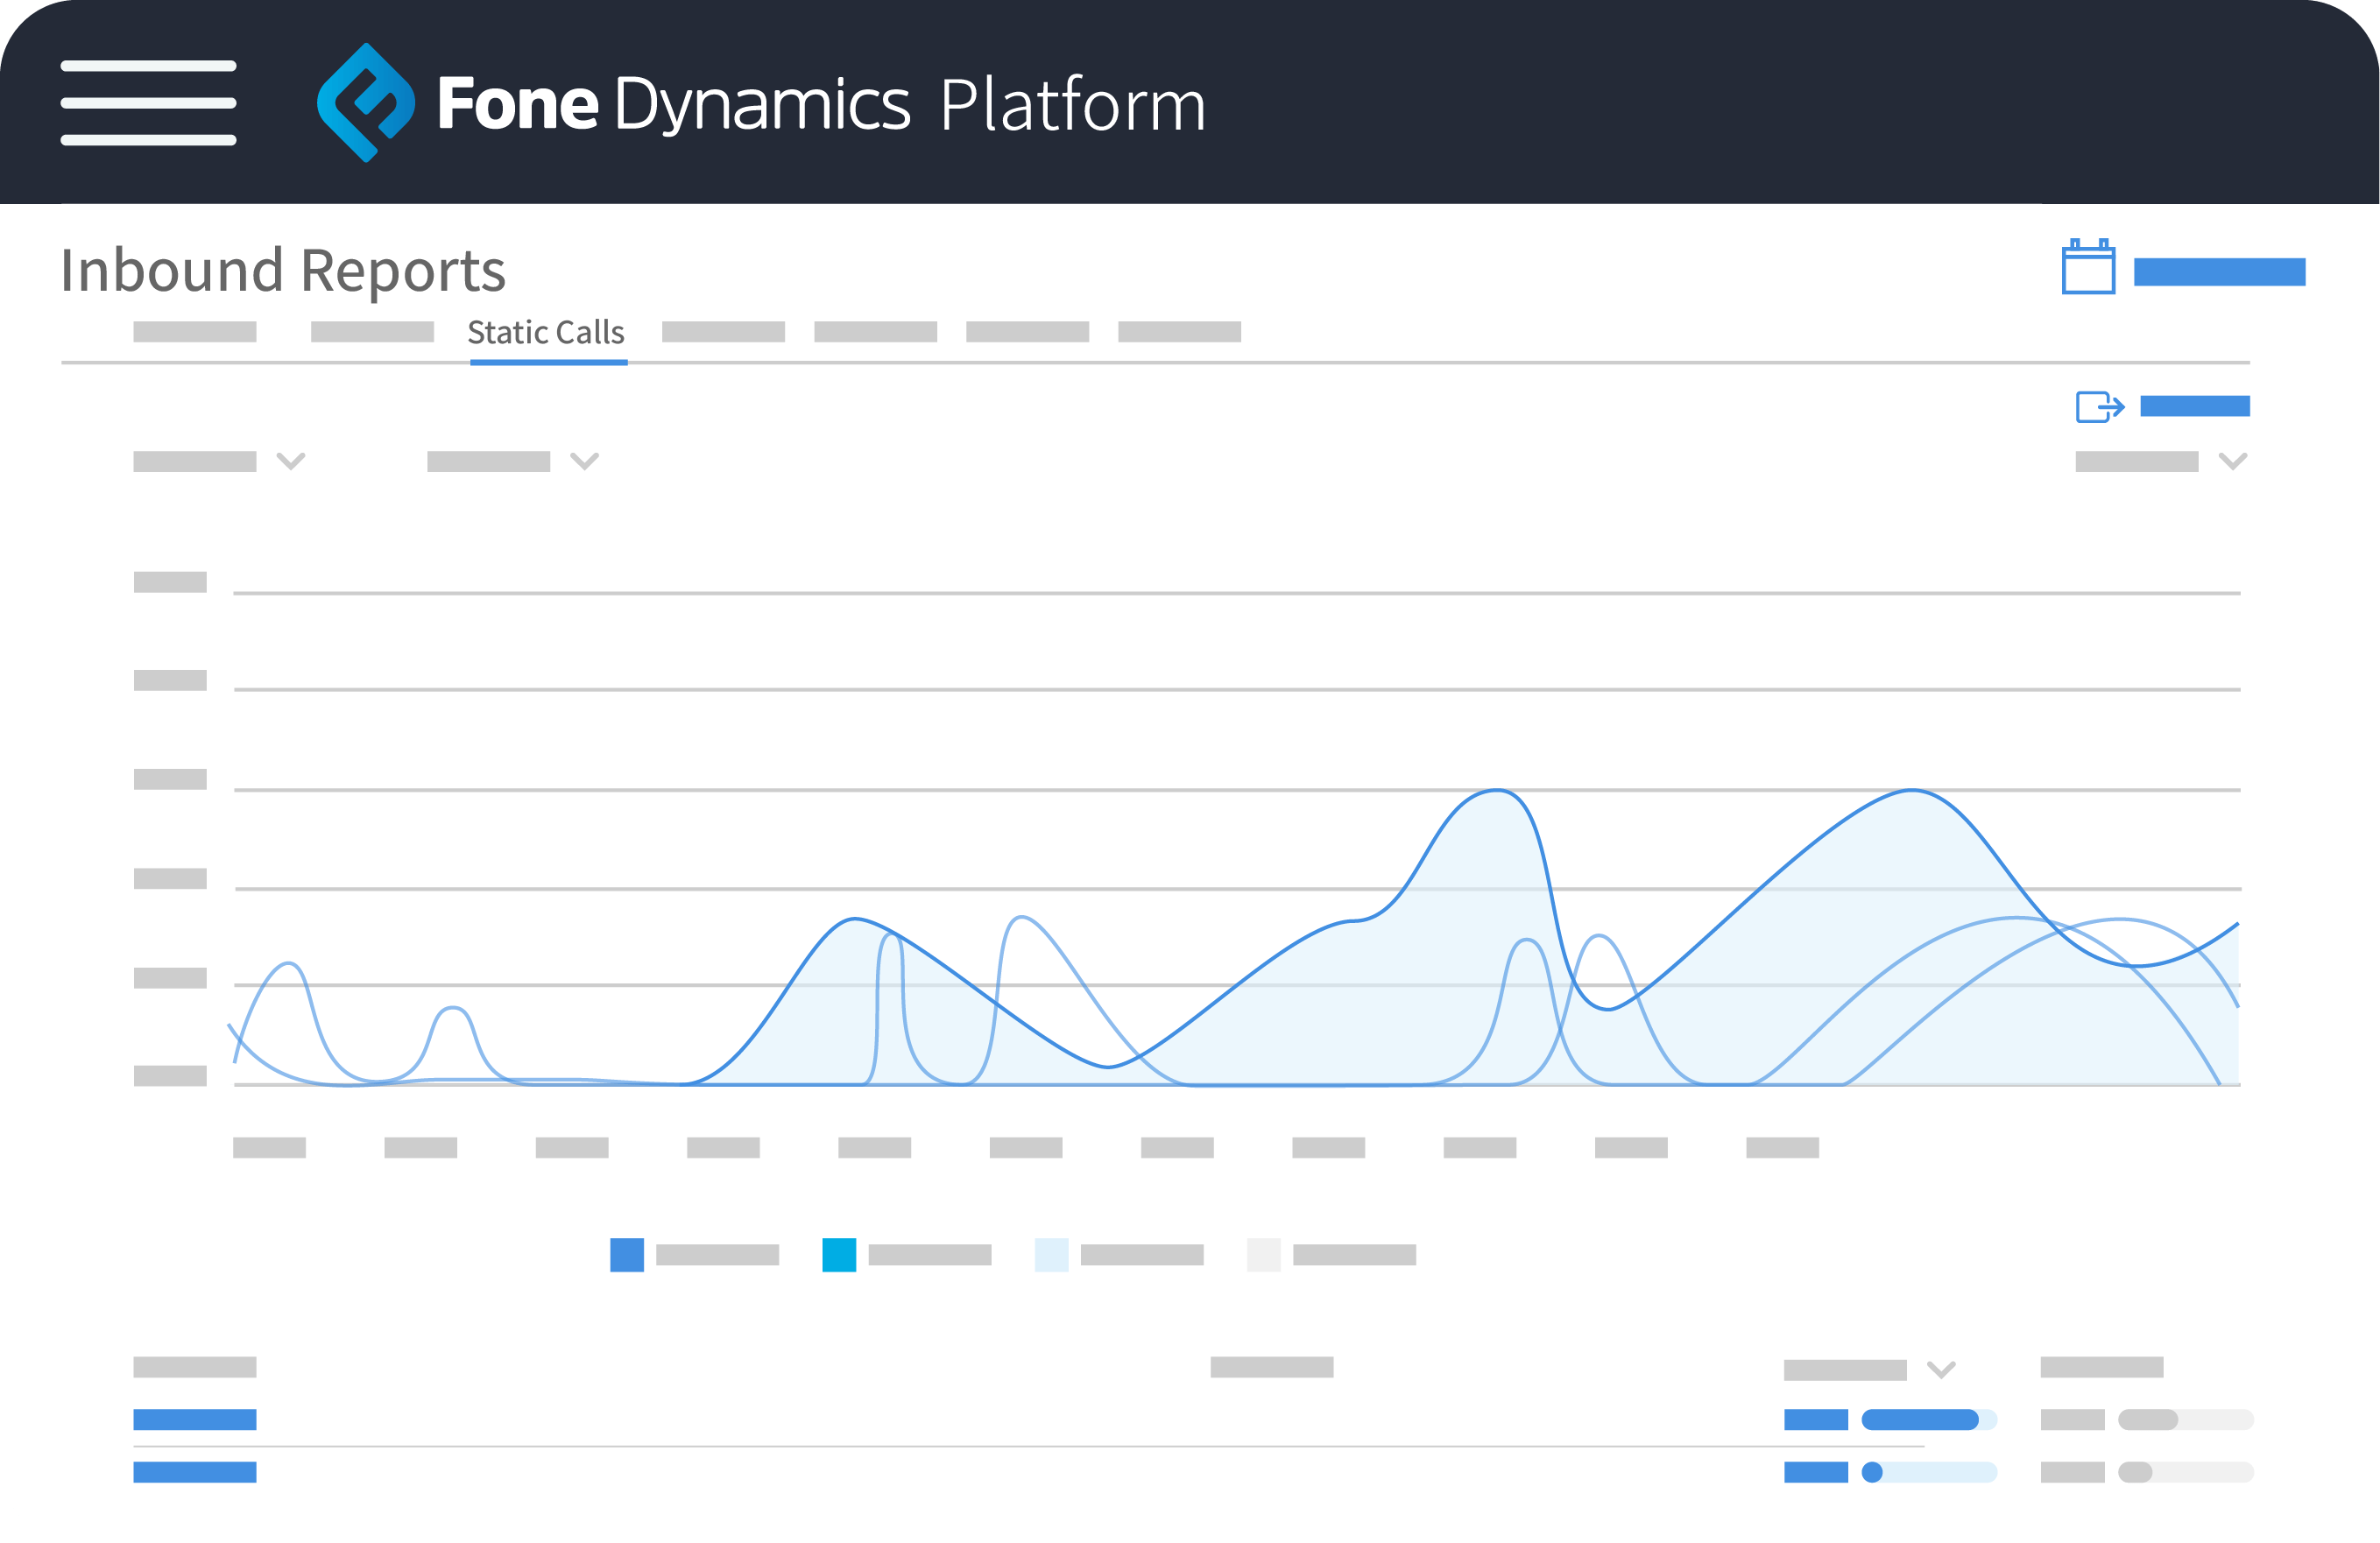
Task: Click the white legend marker
Action: 1263,1256
